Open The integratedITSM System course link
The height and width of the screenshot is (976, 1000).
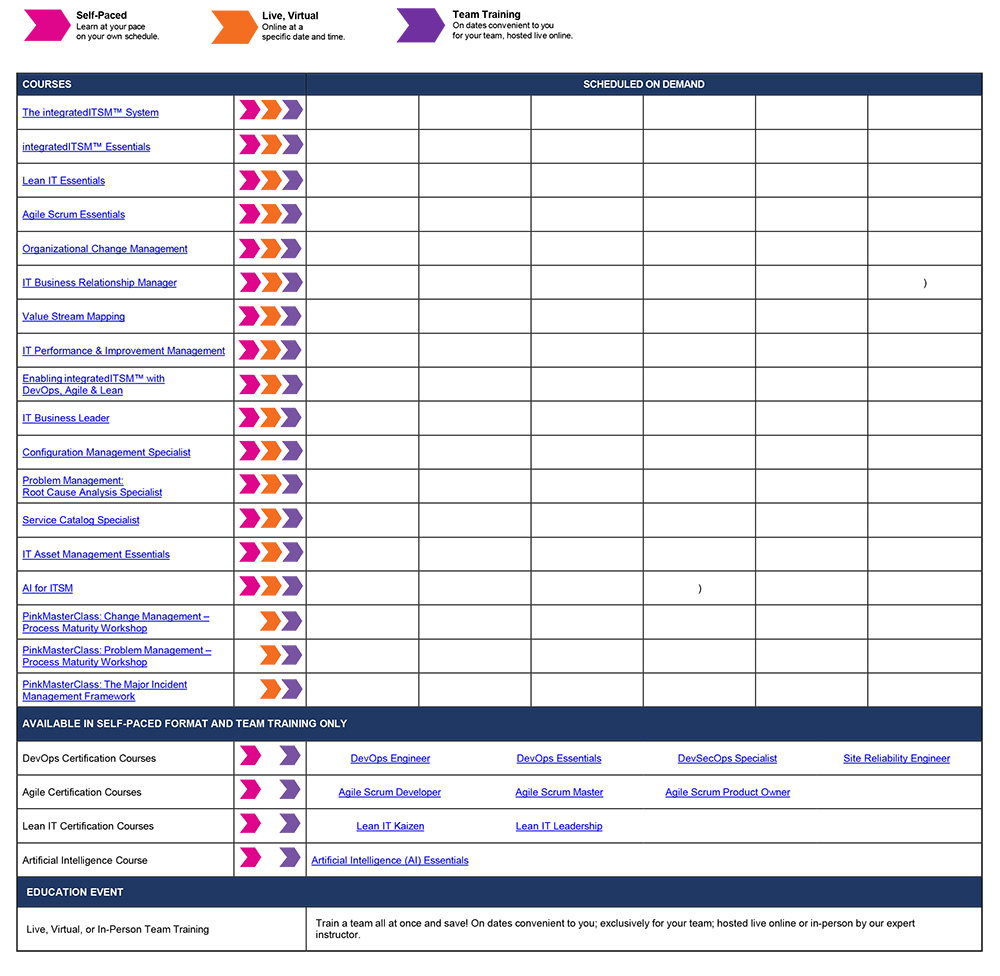click(x=90, y=113)
